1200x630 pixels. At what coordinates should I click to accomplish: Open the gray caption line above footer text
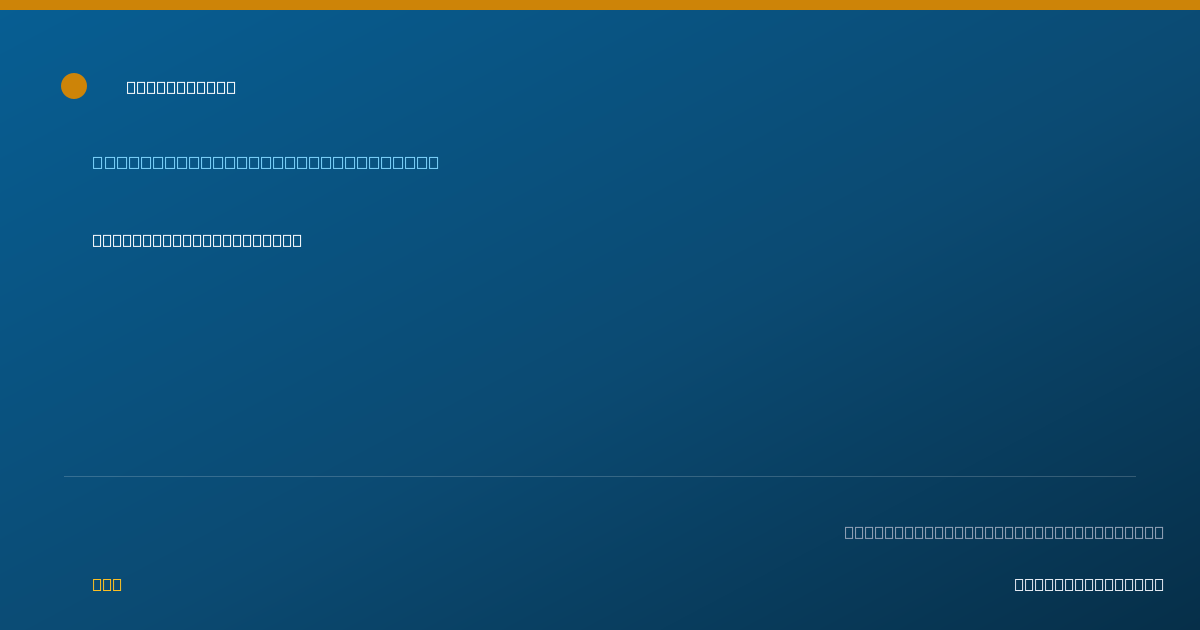[x=1004, y=532]
